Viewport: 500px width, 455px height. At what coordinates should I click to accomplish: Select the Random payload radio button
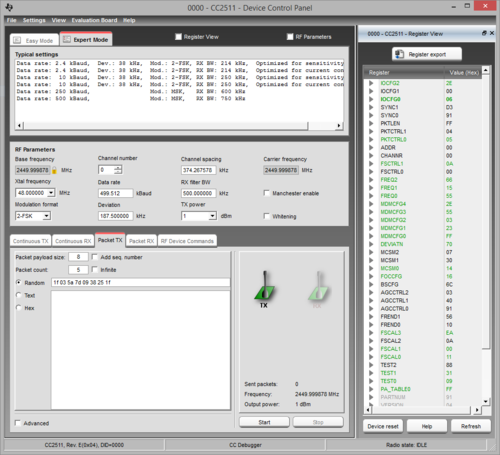pyautogui.click(x=19, y=282)
